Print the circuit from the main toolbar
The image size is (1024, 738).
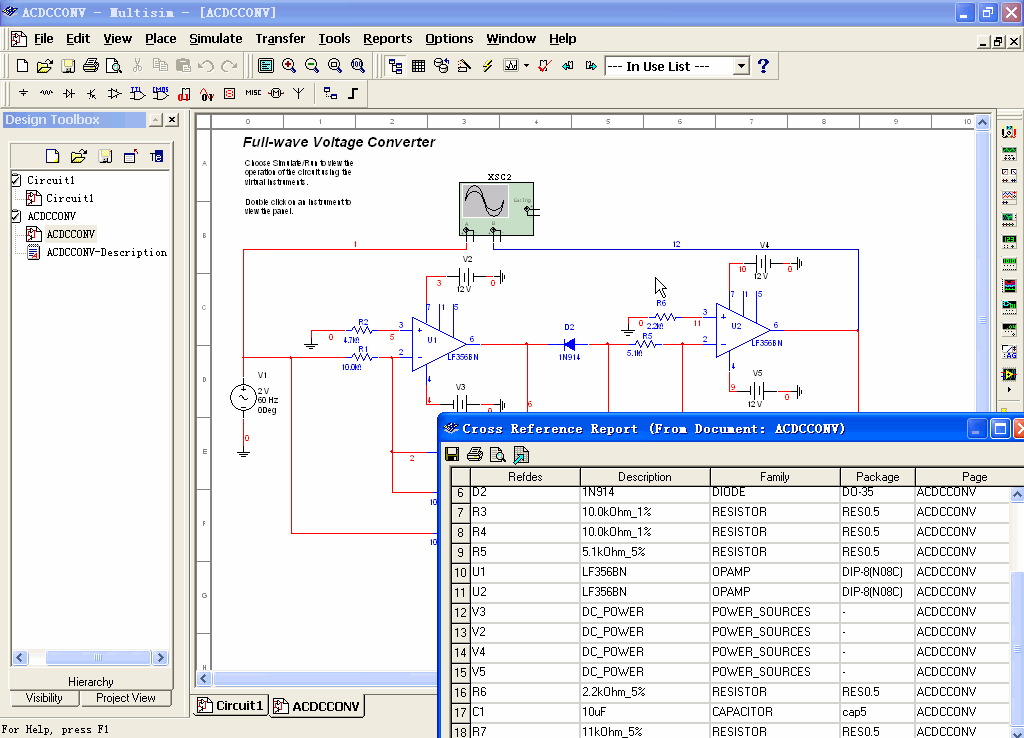[x=91, y=66]
